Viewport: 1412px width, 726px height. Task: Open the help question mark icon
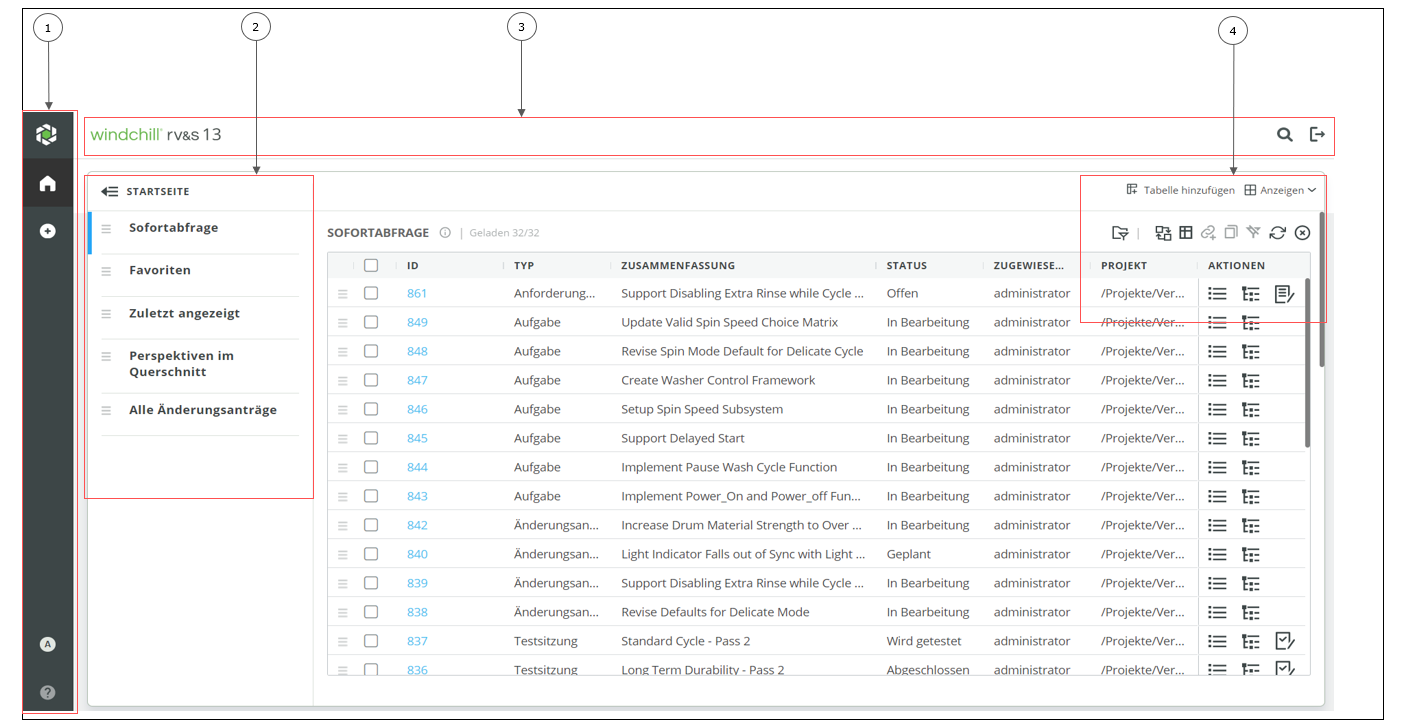tap(47, 692)
